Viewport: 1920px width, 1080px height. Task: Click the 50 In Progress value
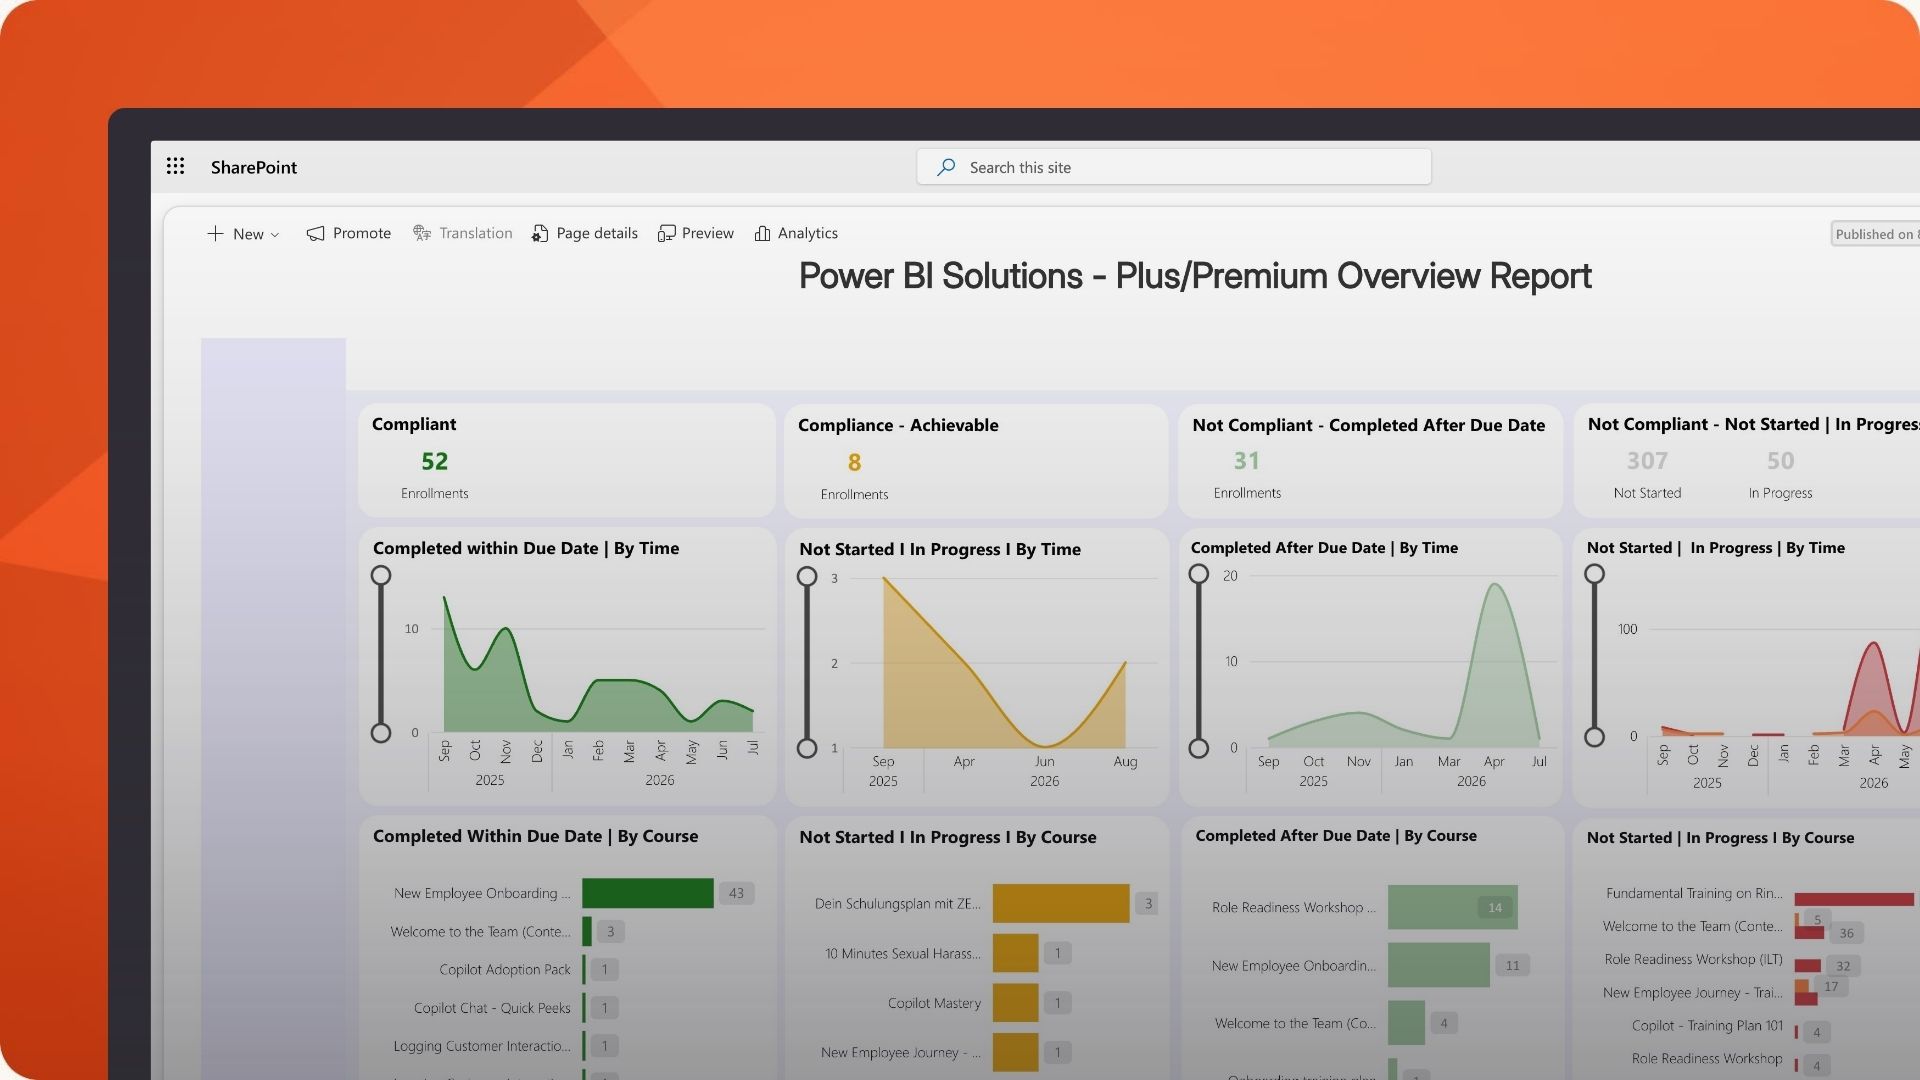click(1780, 461)
